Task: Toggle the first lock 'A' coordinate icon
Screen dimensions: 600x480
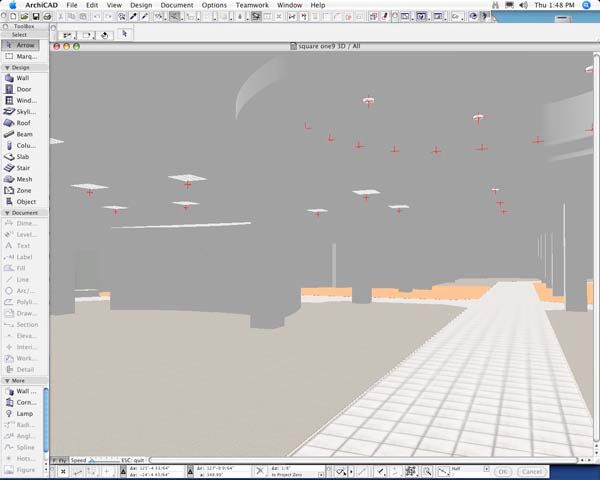Action: (123, 472)
